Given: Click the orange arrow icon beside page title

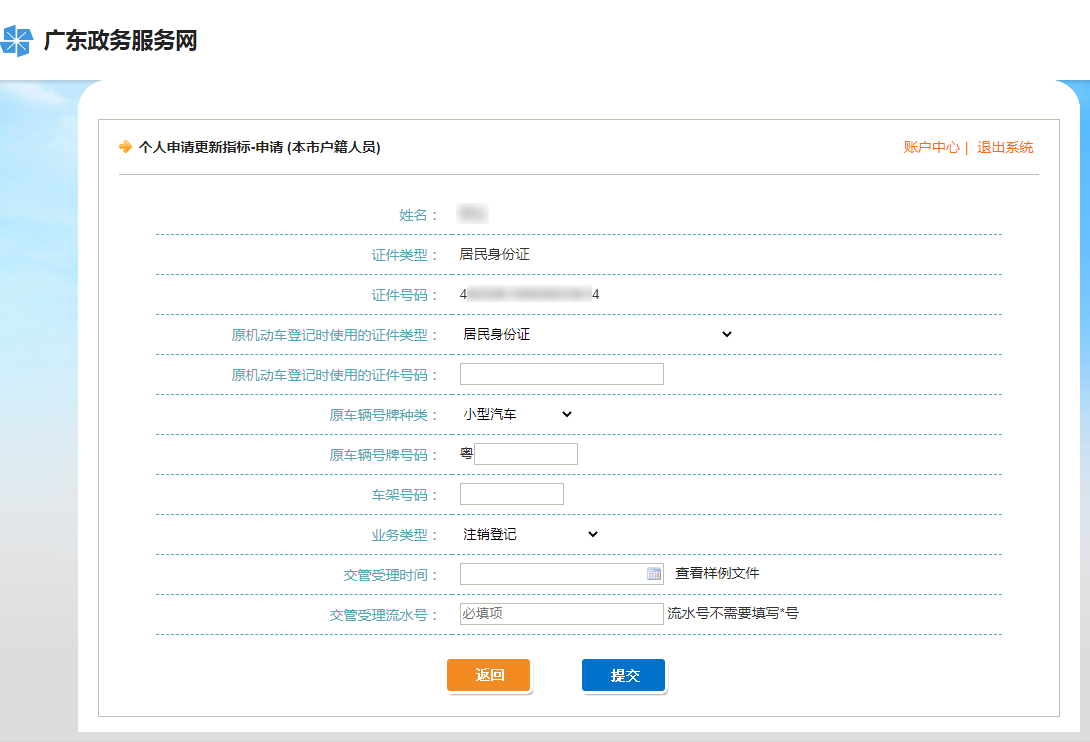Looking at the screenshot, I should click(x=125, y=147).
